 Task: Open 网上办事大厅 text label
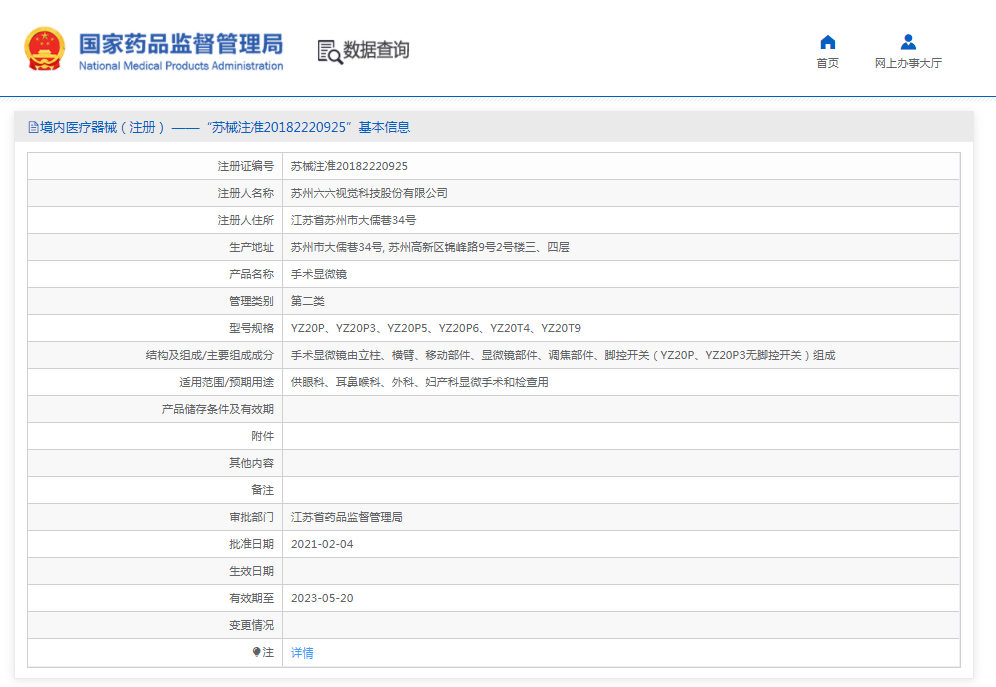(x=908, y=63)
